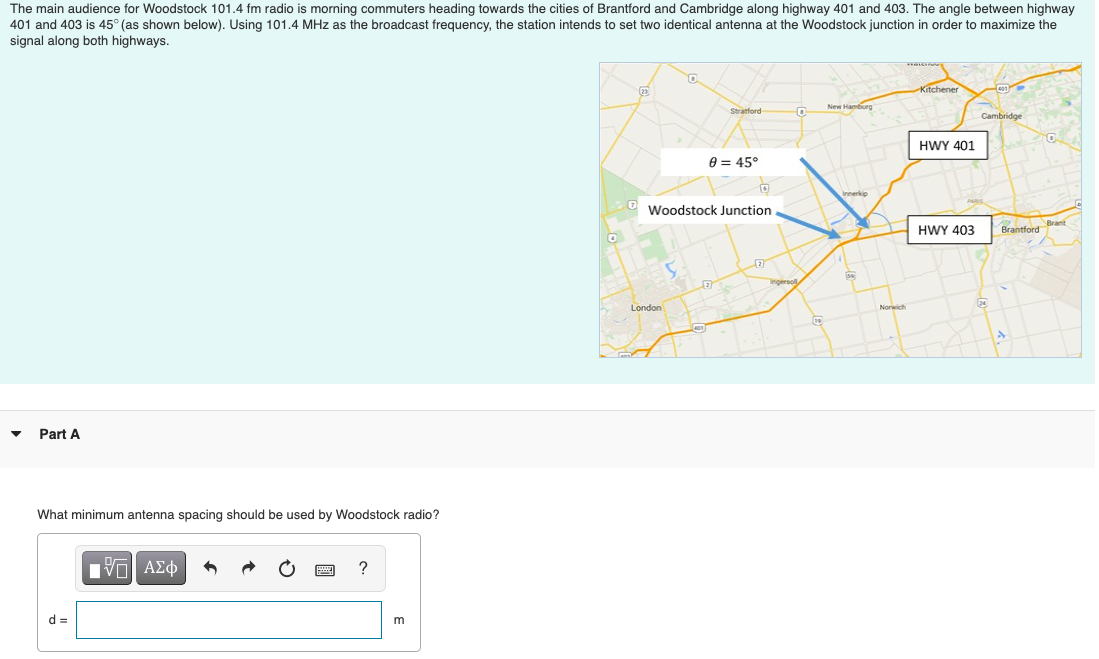The image size is (1099, 659).
Task: Click the minimum antenna spacing question text
Action: pos(238,515)
